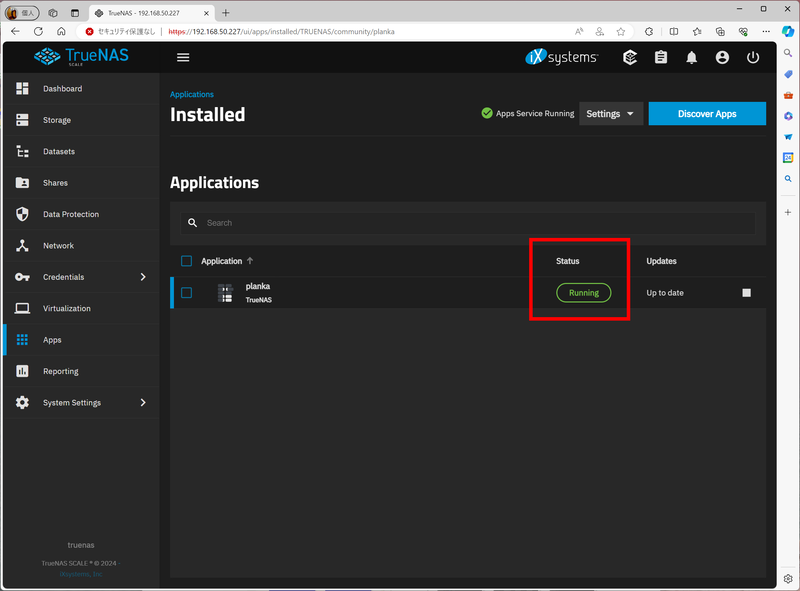Expand System Settings submenu chevron
Image resolution: width=800 pixels, height=591 pixels.
coord(143,403)
